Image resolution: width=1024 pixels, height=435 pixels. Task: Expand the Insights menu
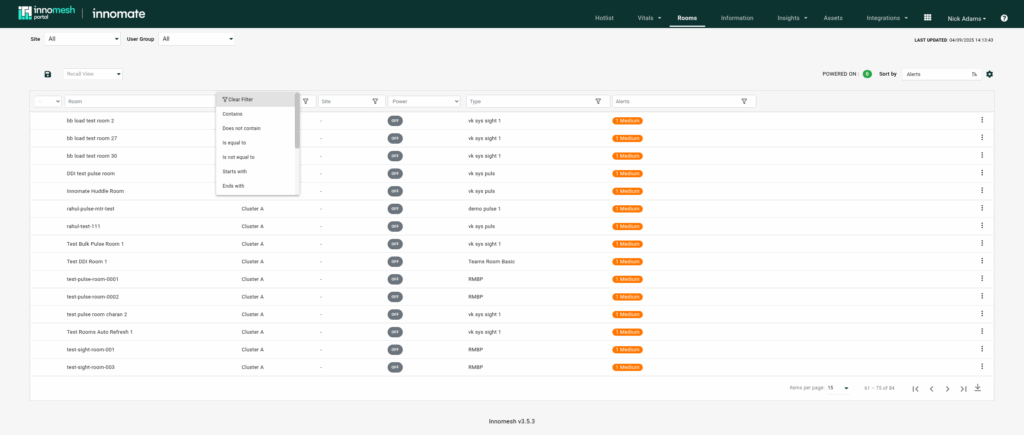[x=792, y=18]
